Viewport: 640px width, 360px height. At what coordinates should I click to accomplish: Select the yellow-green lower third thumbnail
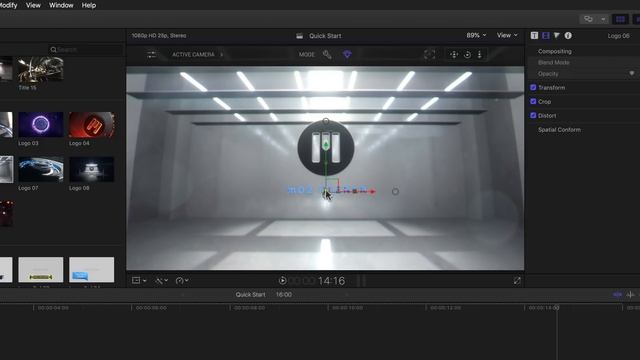pos(41,269)
